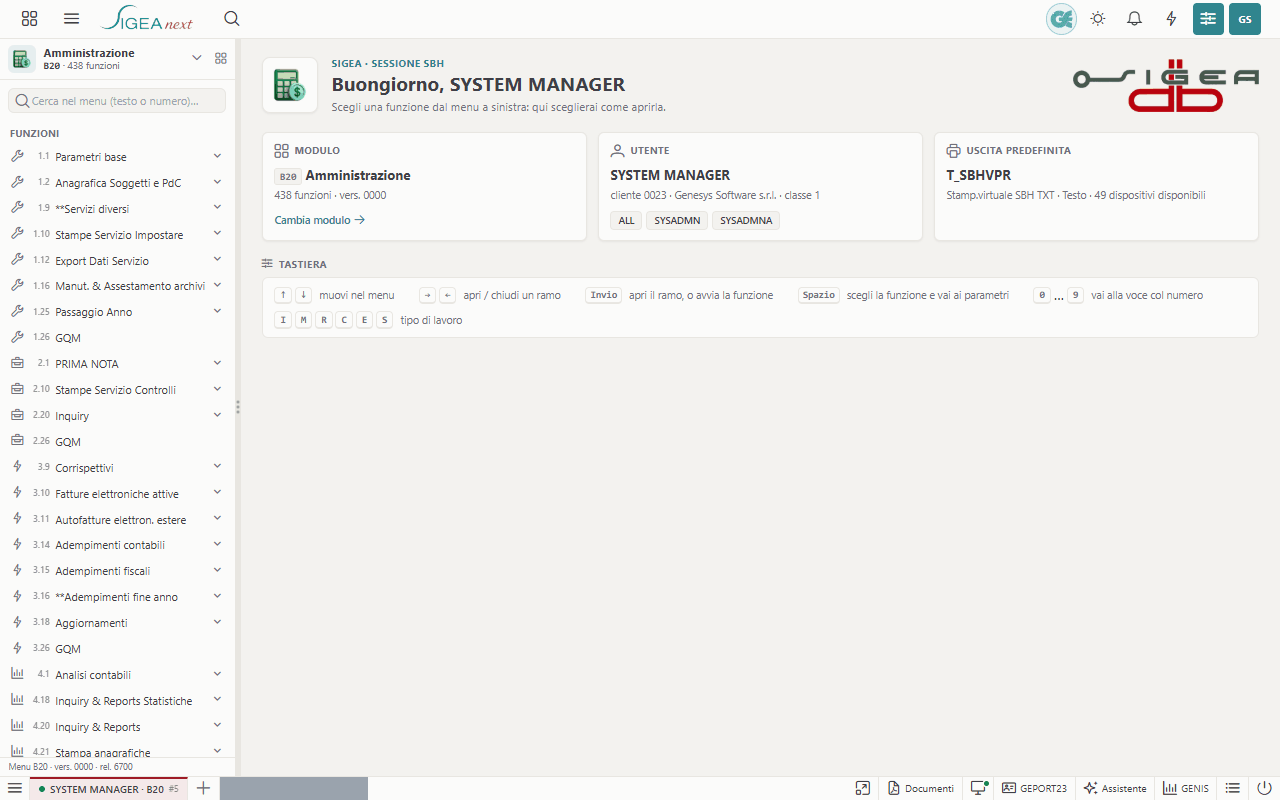
Task: Add a new session tab with the plus
Action: click(x=203, y=789)
